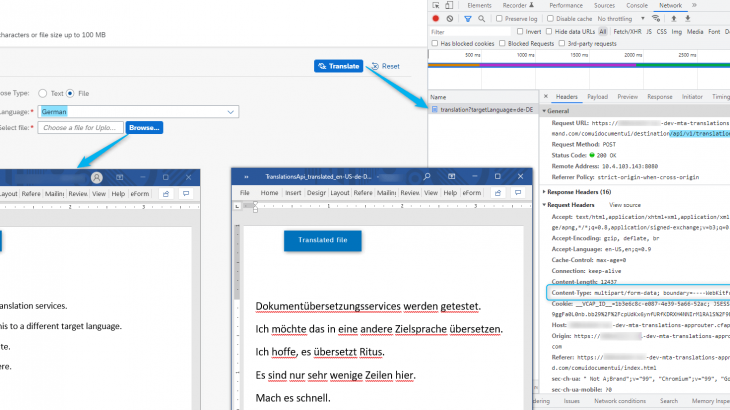Filter requests by All type

tap(603, 32)
